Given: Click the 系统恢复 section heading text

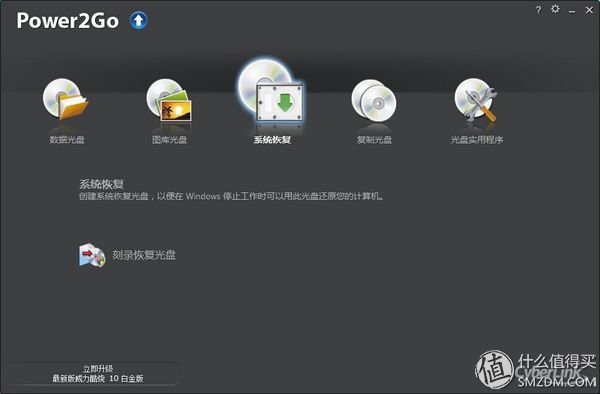Looking at the screenshot, I should click(101, 184).
